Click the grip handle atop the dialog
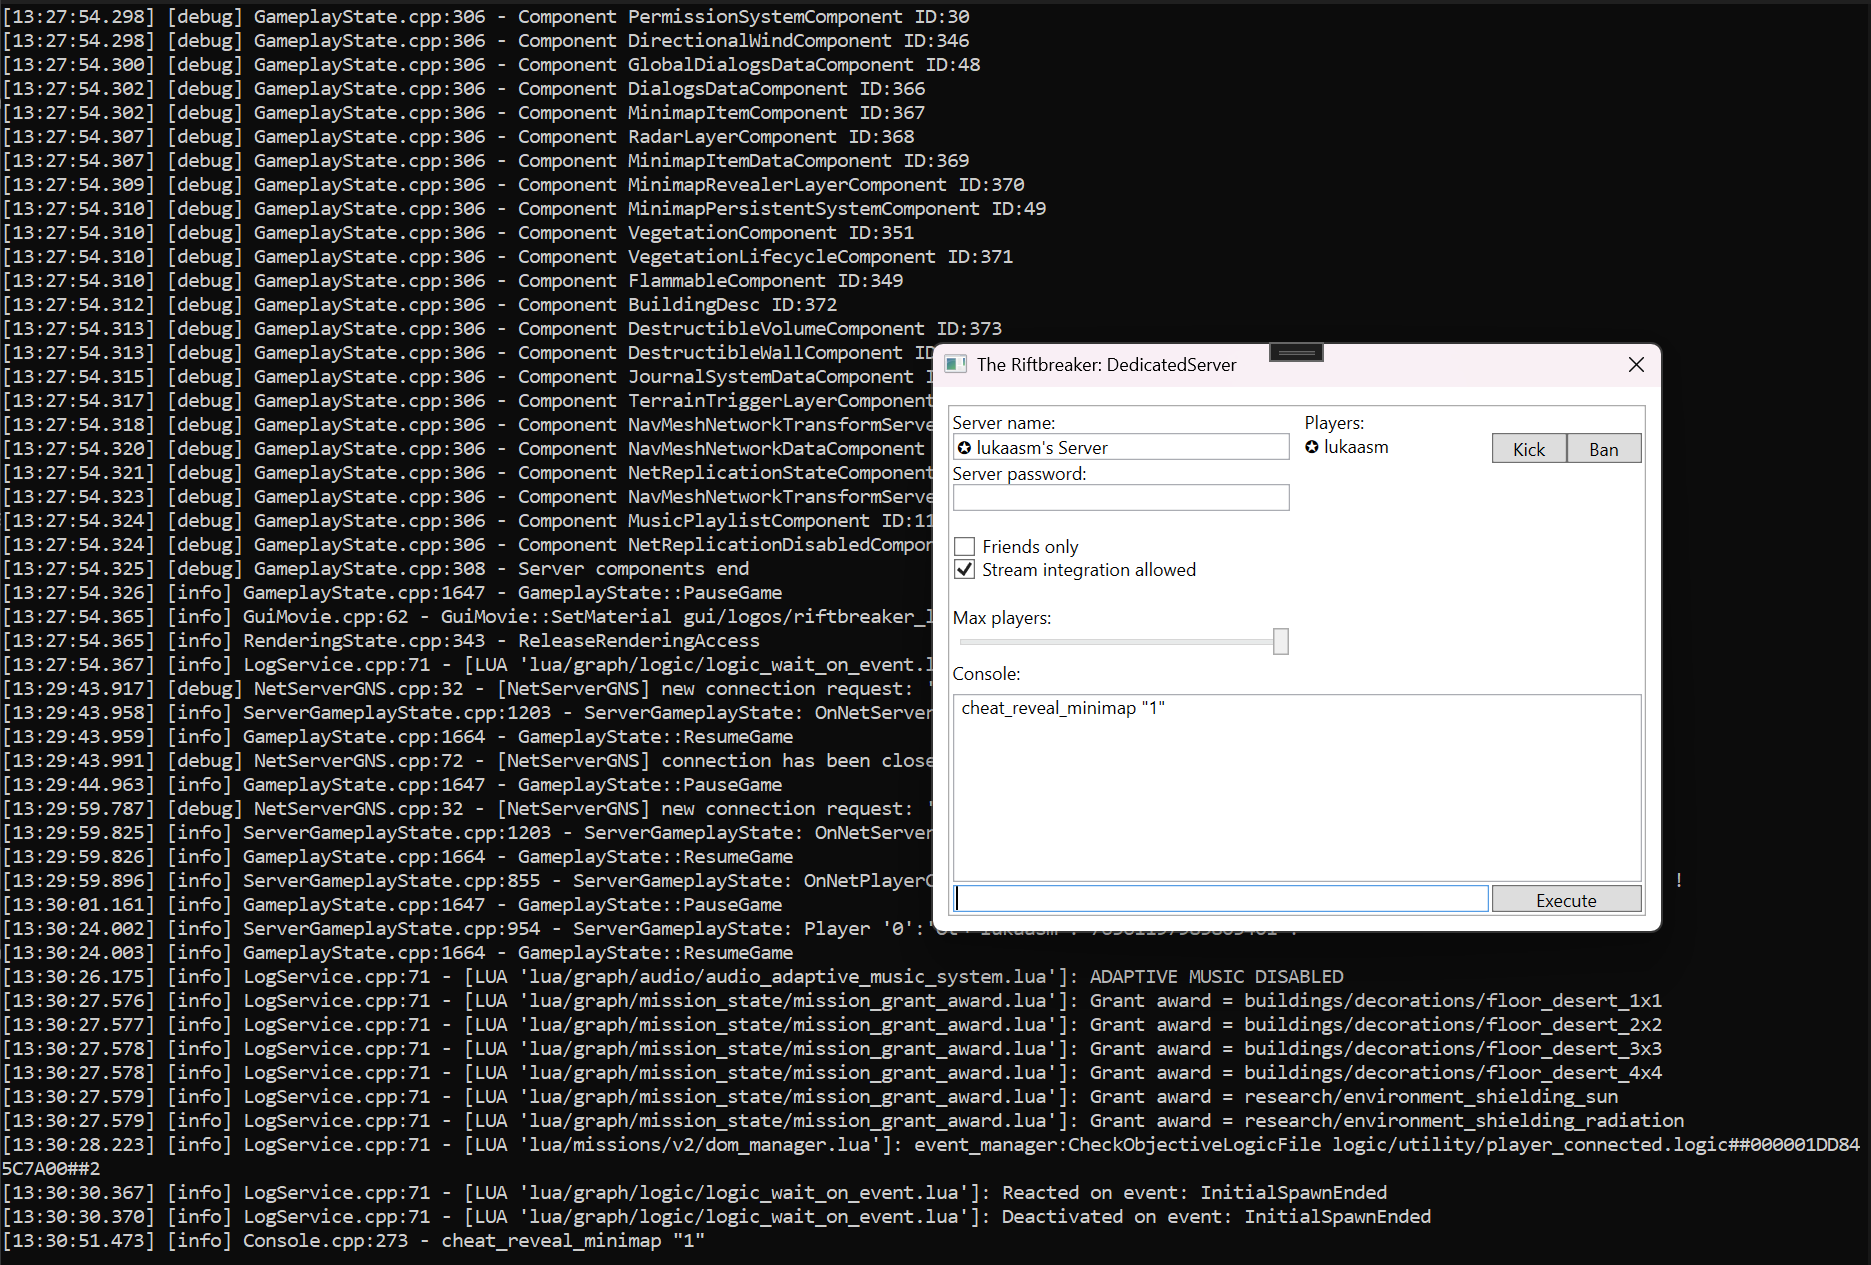Image resolution: width=1871 pixels, height=1265 pixels. pos(1296,352)
